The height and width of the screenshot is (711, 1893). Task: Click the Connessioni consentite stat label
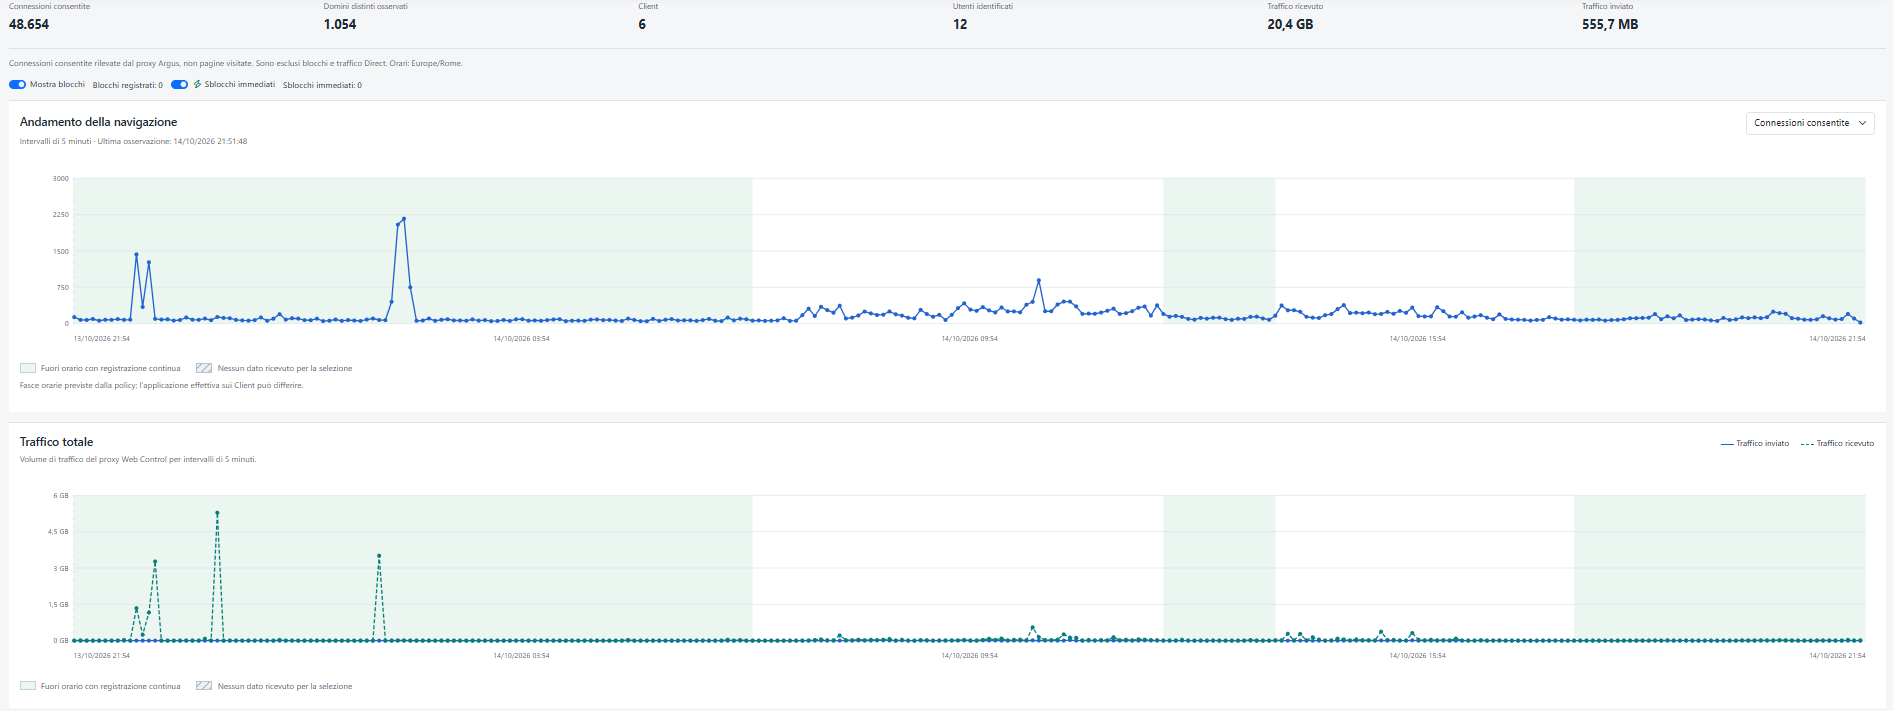coord(49,7)
